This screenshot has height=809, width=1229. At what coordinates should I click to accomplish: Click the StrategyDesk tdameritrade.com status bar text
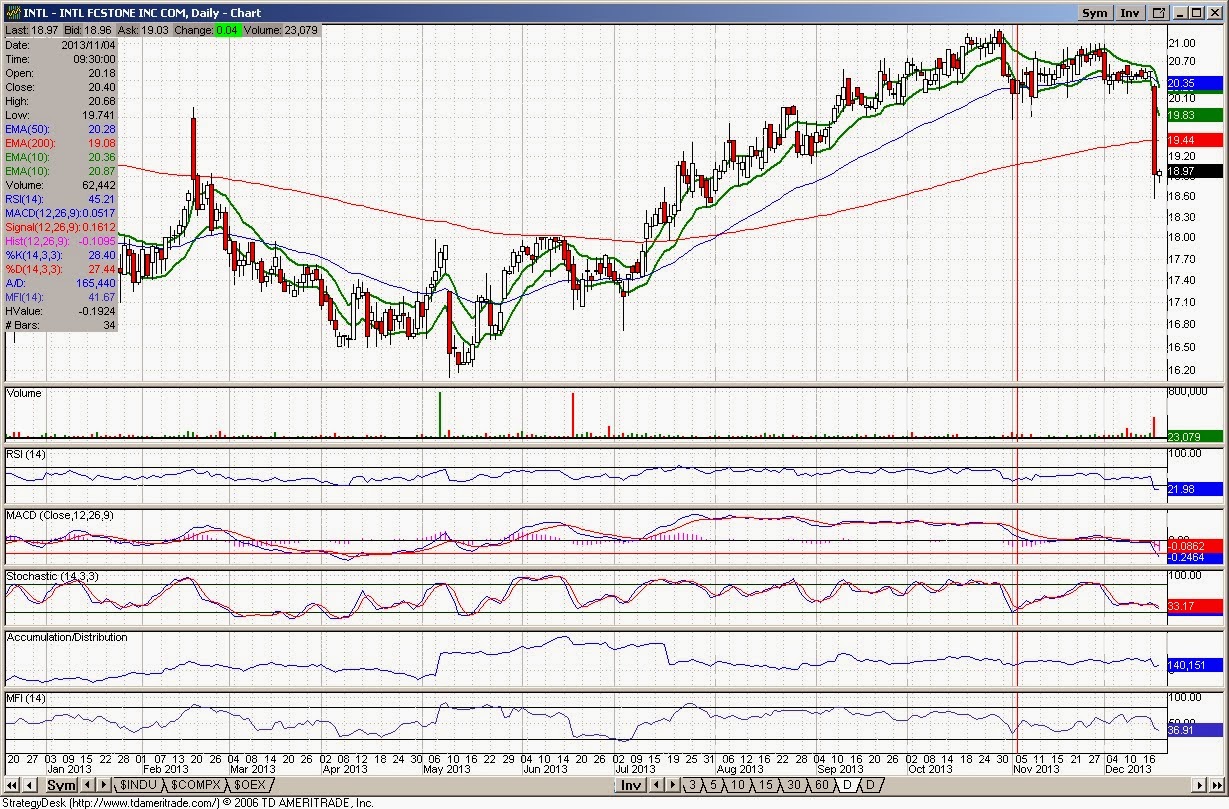[x=189, y=802]
